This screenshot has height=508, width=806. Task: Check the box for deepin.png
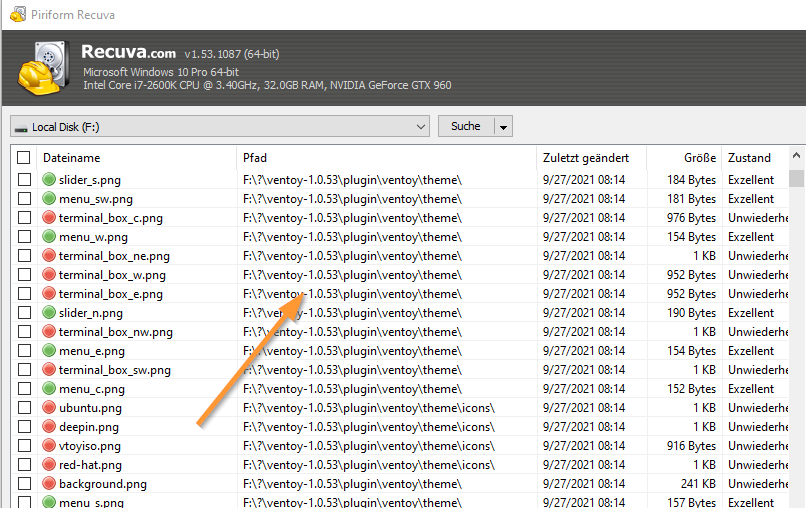[x=24, y=427]
